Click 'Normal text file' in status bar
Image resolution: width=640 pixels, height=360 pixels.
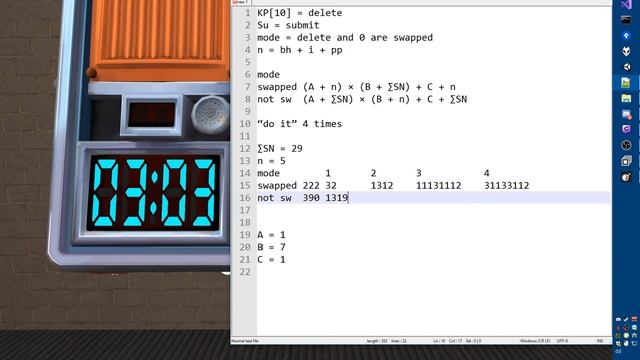point(245,341)
